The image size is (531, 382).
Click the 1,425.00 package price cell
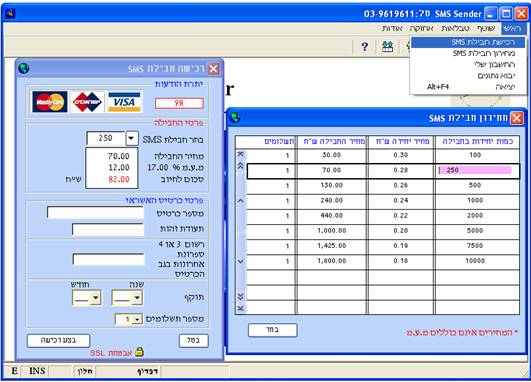(x=332, y=246)
